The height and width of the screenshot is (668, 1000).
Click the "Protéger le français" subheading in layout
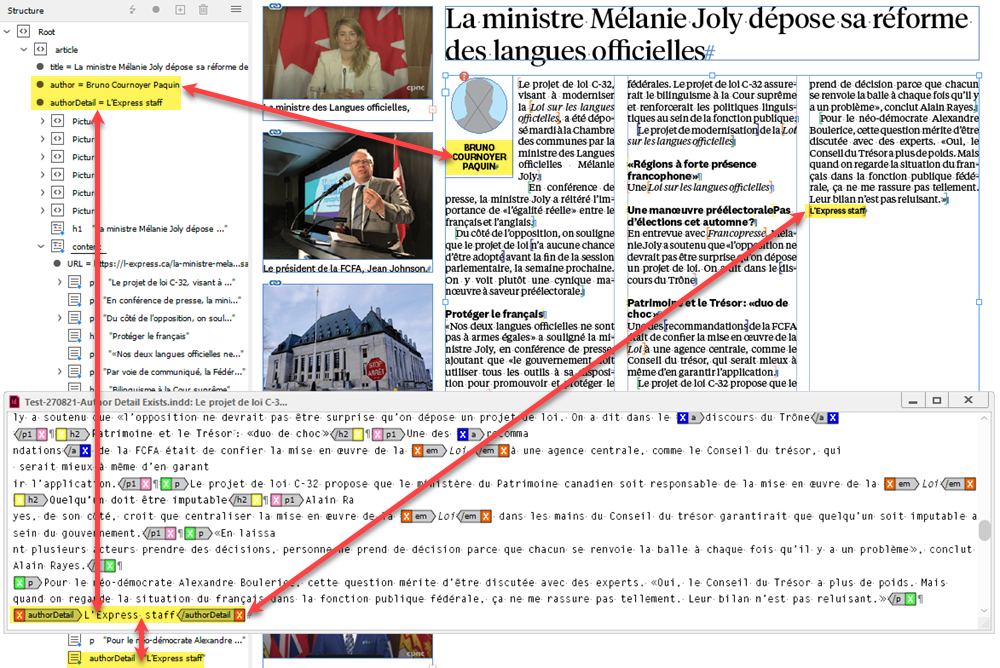pyautogui.click(x=494, y=314)
